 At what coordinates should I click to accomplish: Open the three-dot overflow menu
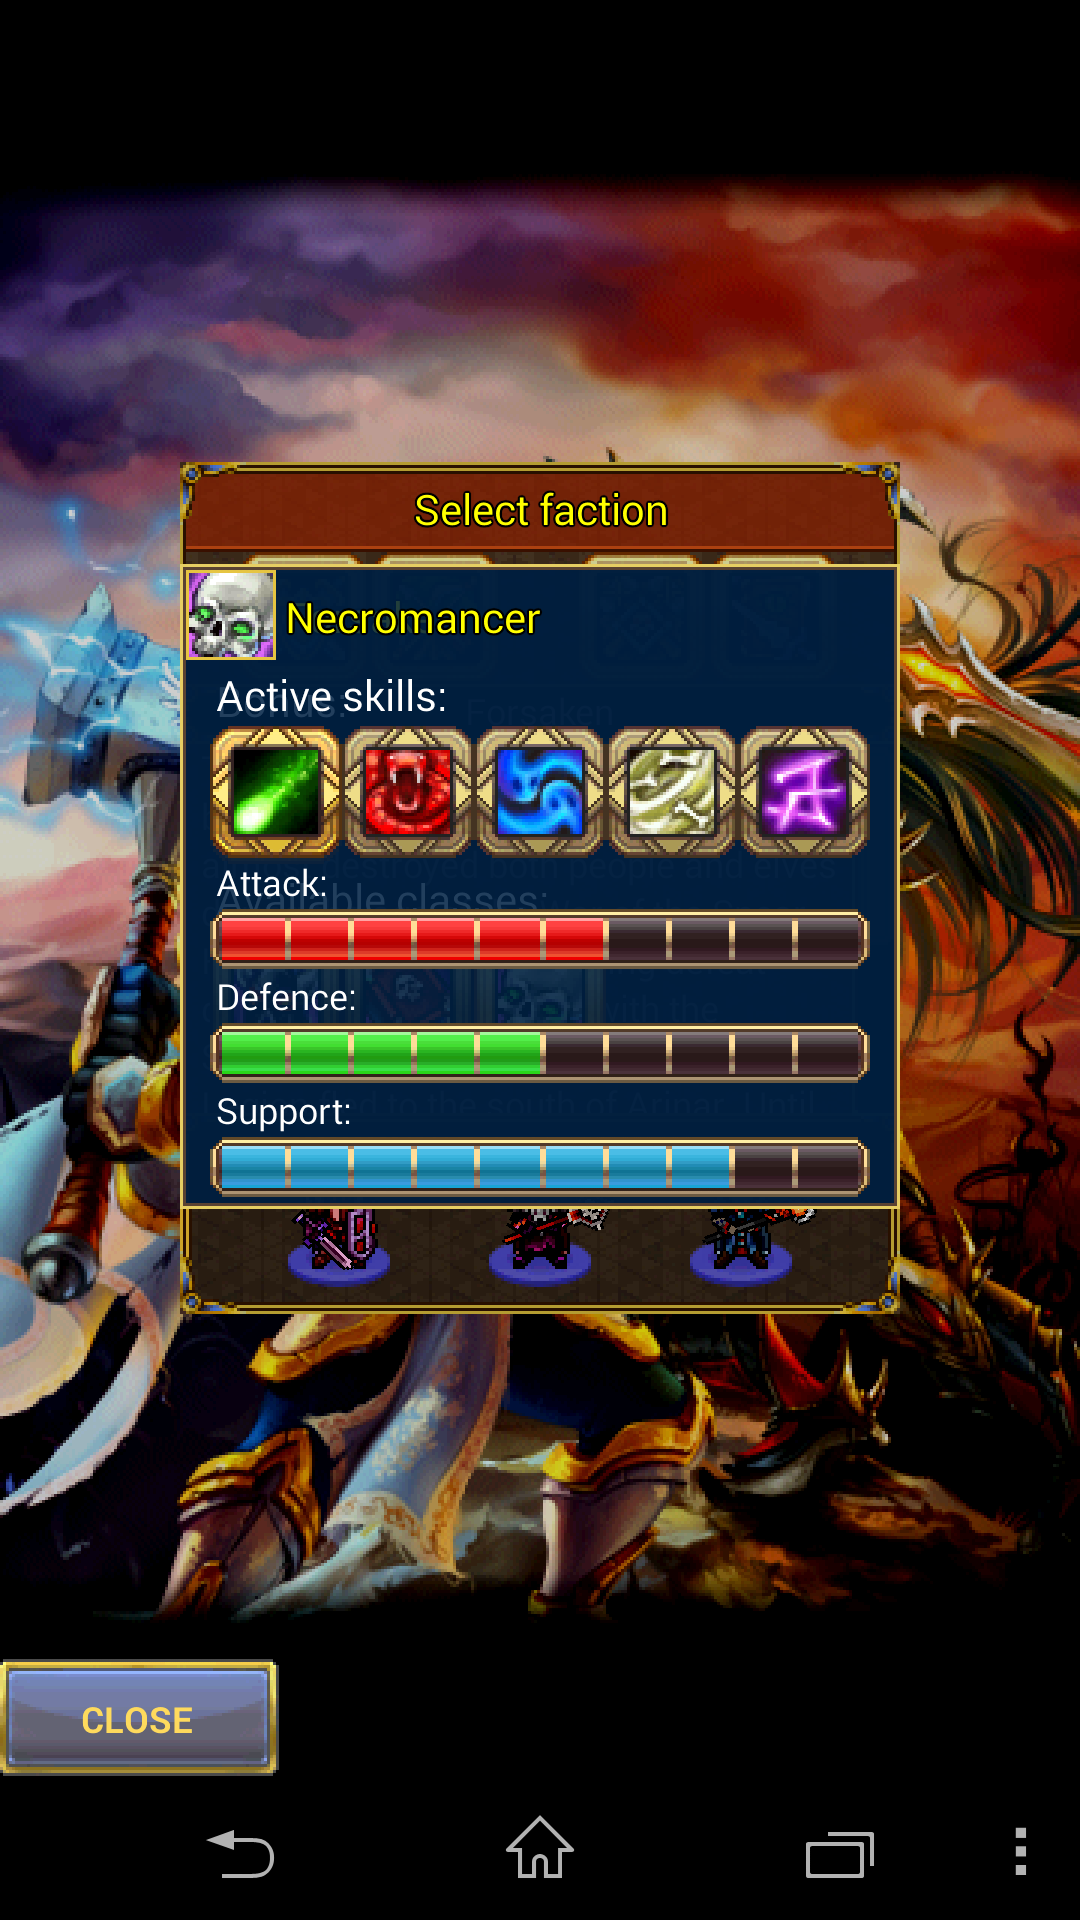point(1020,1851)
